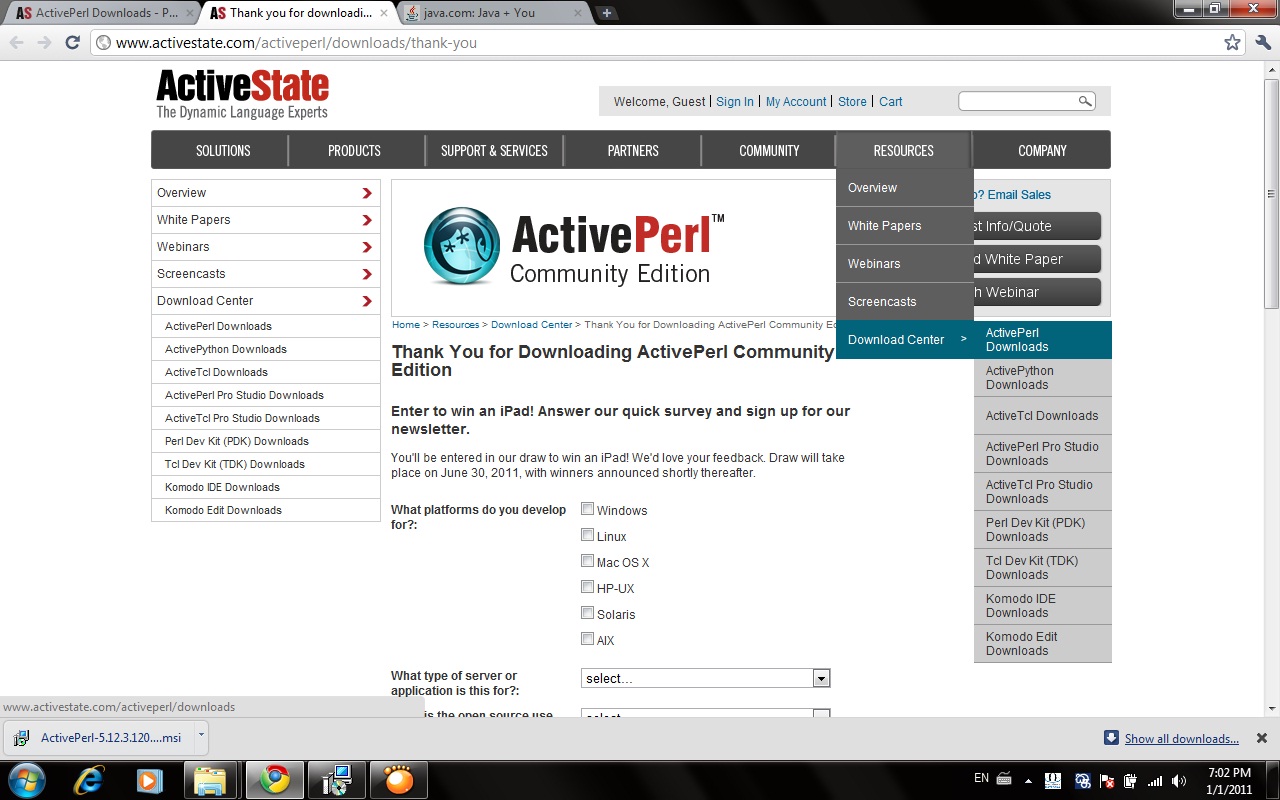
Task: Click the Chrome taskbar icon
Action: [274, 780]
